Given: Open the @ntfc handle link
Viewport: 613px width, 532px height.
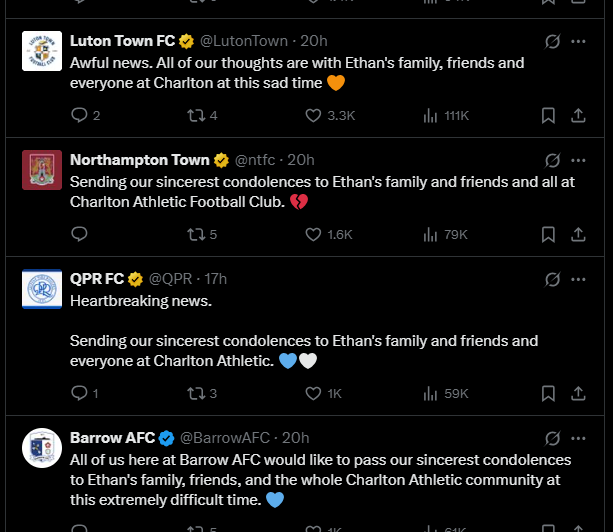Looking at the screenshot, I should (x=255, y=160).
